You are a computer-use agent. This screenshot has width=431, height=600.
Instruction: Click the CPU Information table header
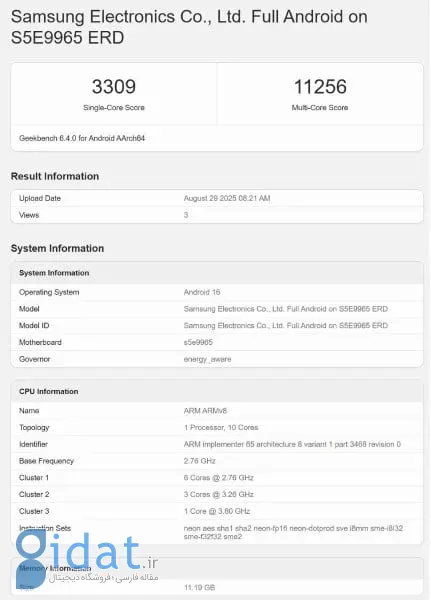tap(217, 391)
